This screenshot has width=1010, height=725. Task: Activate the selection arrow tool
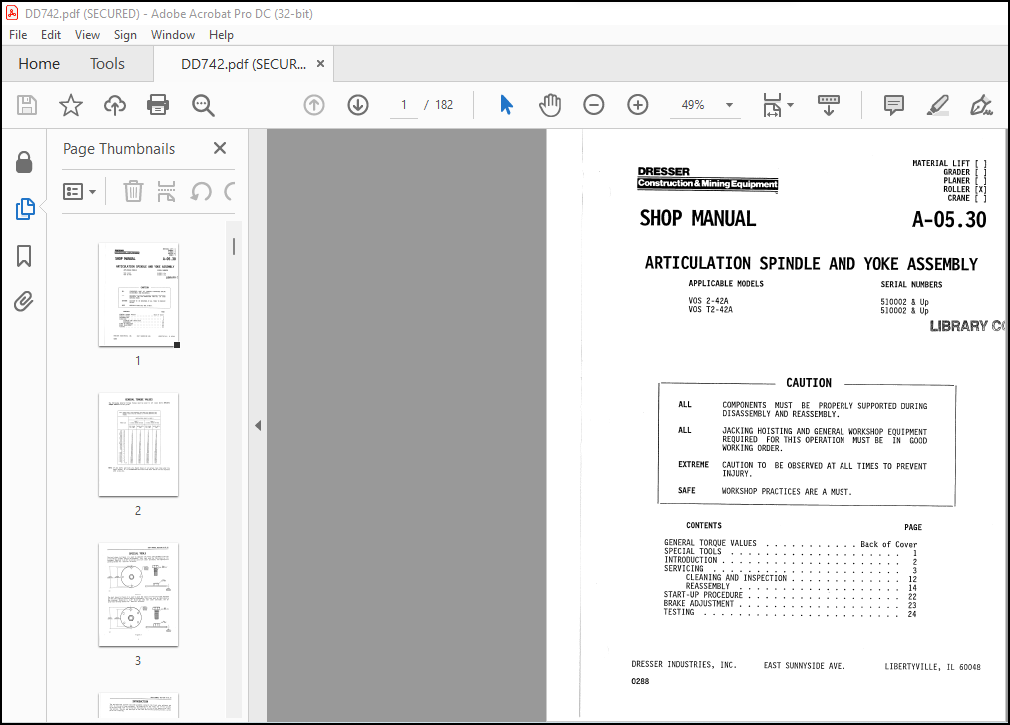[506, 105]
